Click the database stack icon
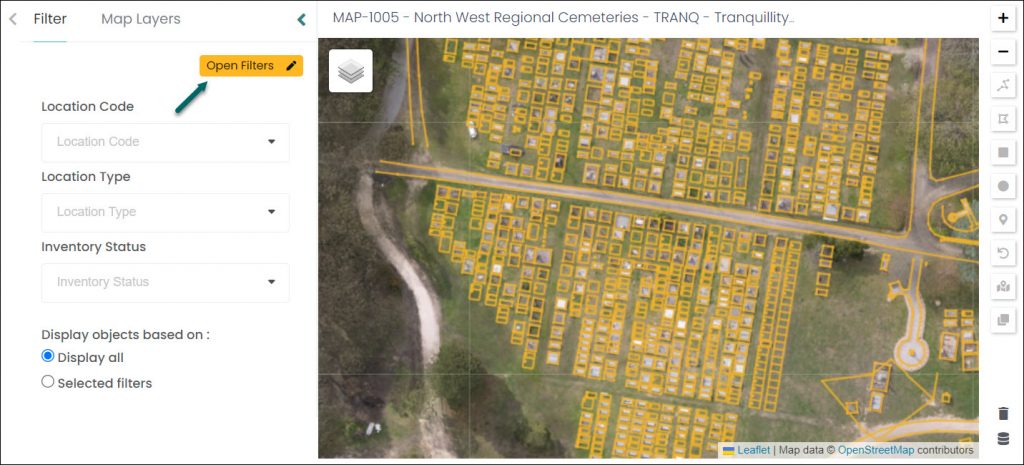This screenshot has width=1024, height=465. click(x=1003, y=439)
